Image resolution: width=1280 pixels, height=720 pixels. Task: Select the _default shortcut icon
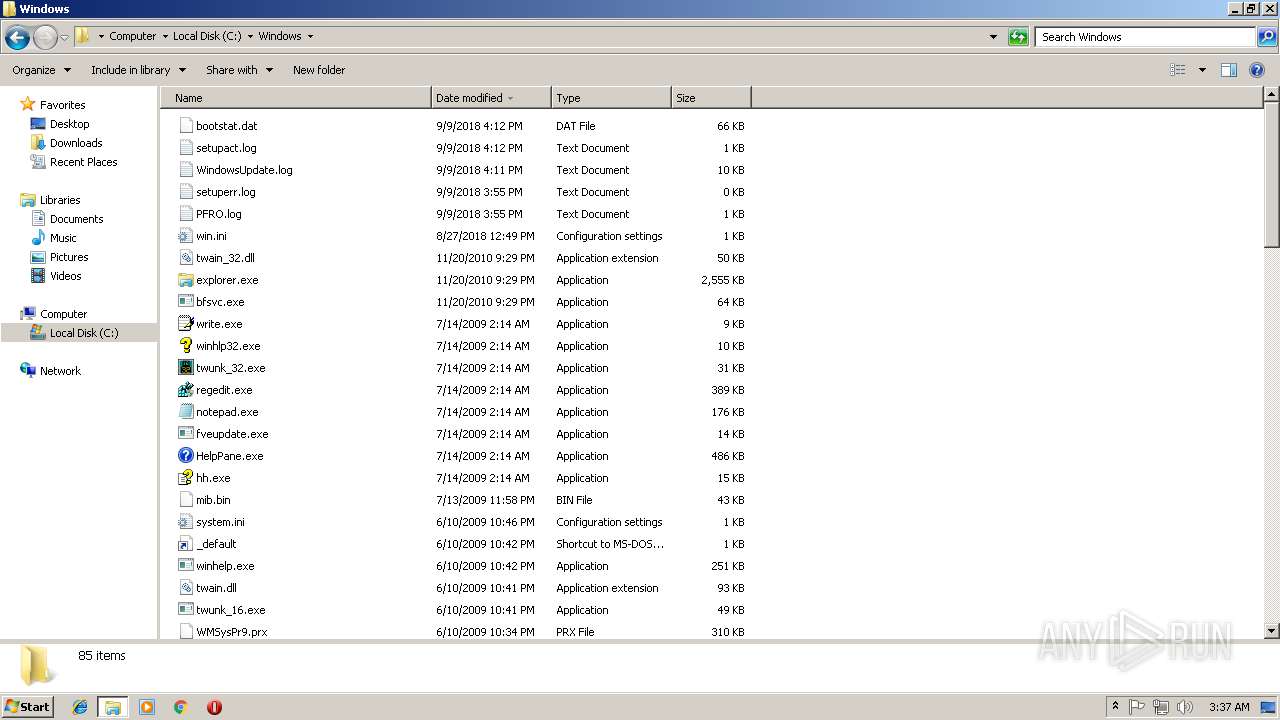(x=185, y=544)
